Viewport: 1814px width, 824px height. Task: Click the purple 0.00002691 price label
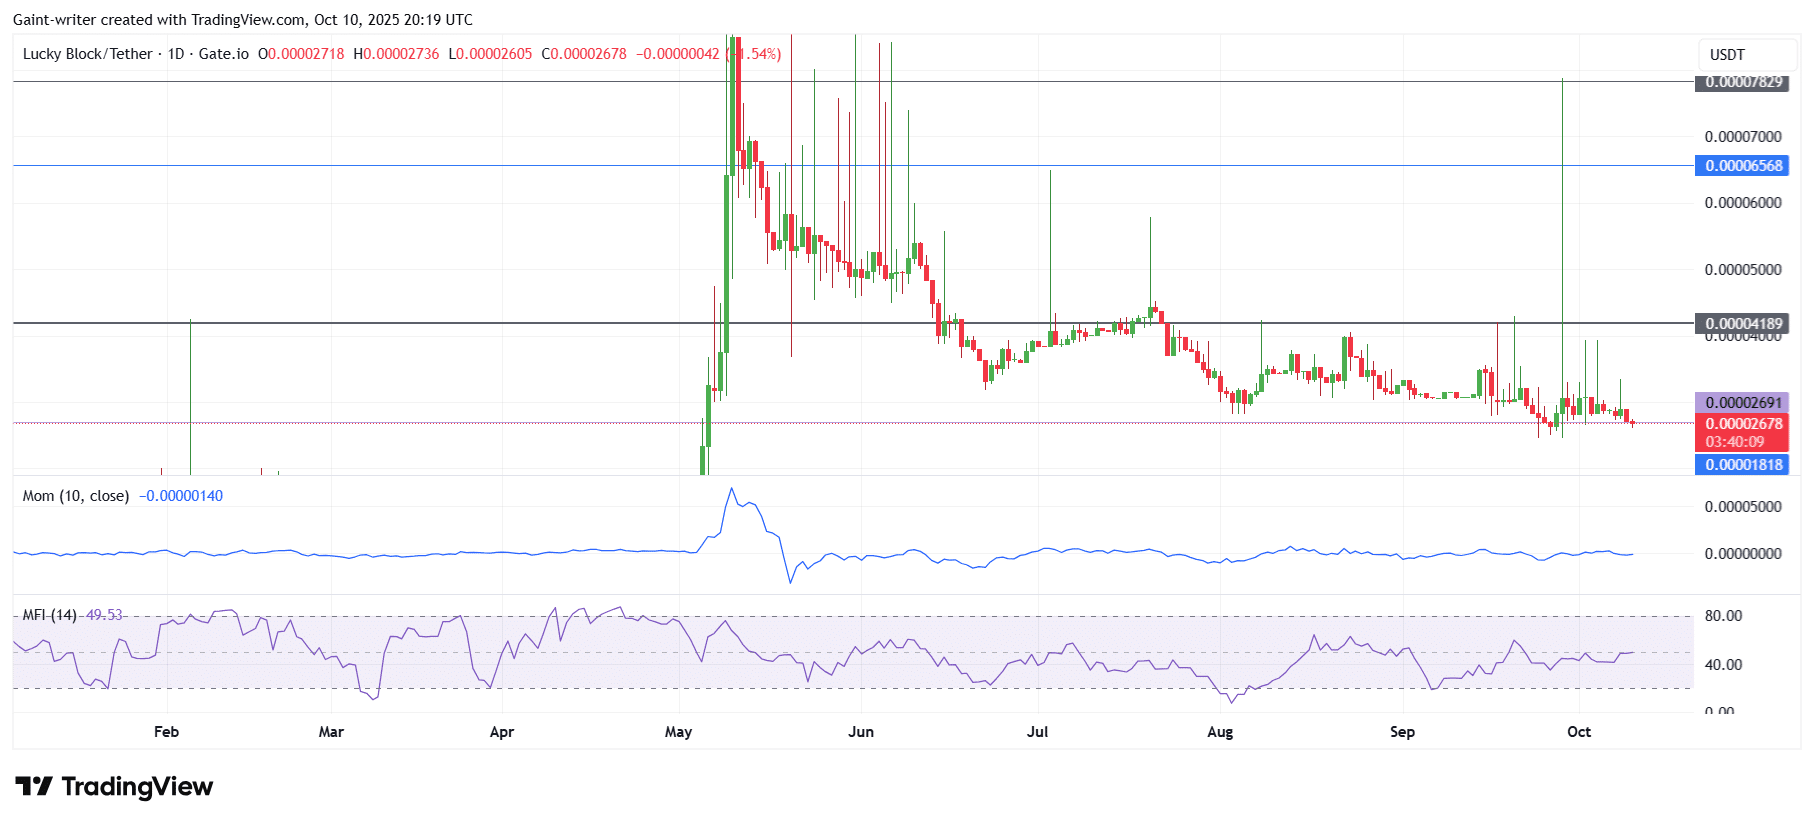pyautogui.click(x=1743, y=403)
